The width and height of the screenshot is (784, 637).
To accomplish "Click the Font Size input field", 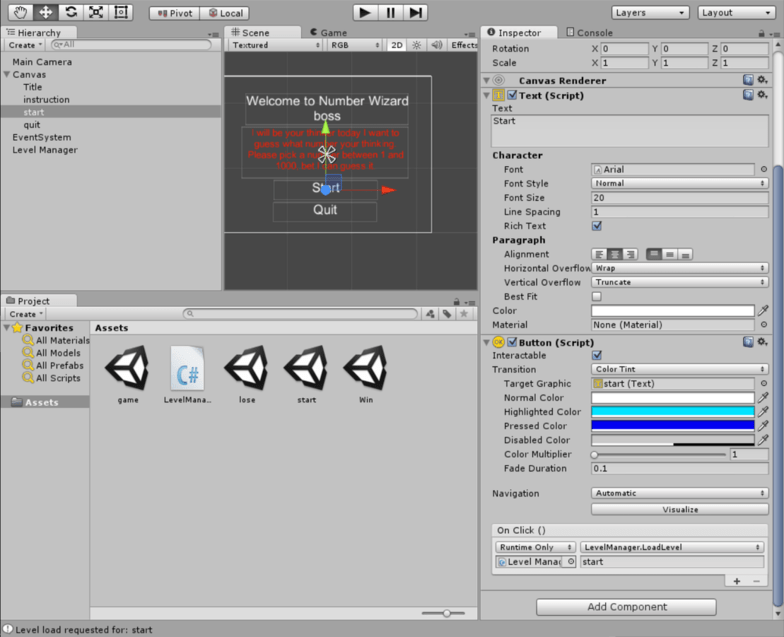I will [x=679, y=198].
